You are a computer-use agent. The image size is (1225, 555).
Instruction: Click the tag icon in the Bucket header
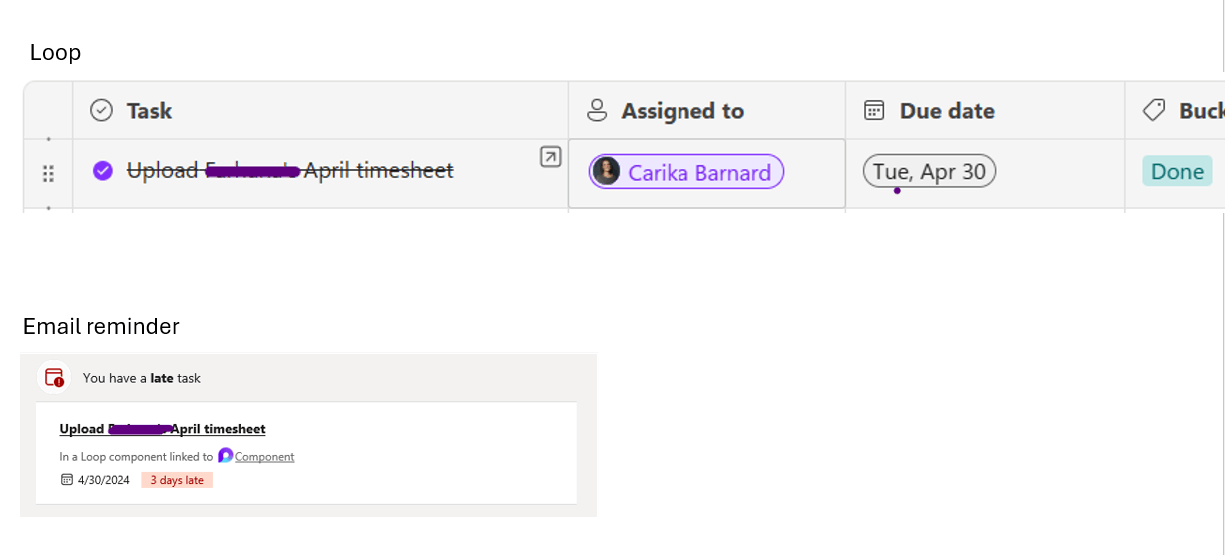click(1154, 111)
